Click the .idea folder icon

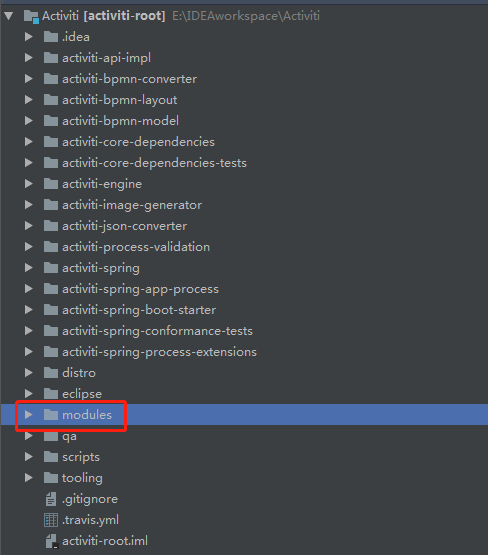pos(51,36)
